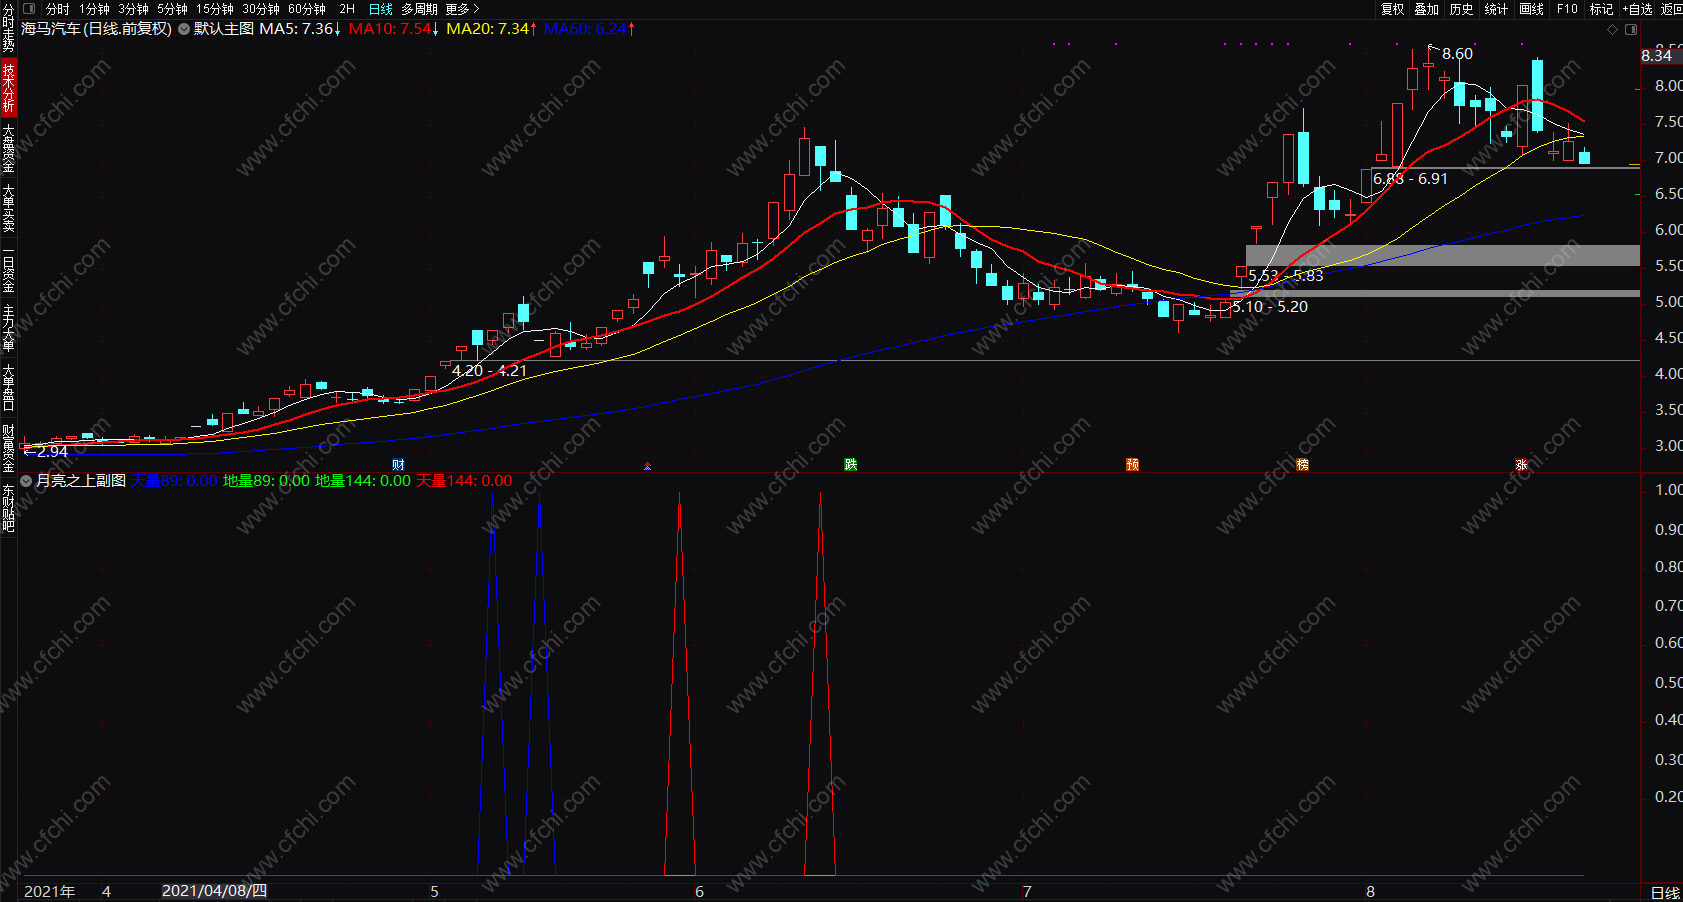The image size is (1683, 902).
Task: Click the 2021/04/08/四 date label
Action: [214, 891]
